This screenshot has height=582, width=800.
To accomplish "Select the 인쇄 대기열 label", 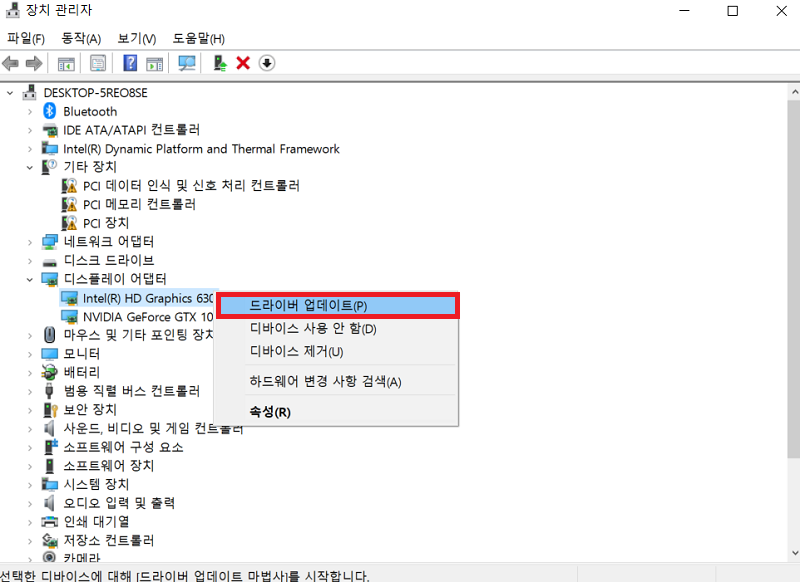I will pos(96,522).
